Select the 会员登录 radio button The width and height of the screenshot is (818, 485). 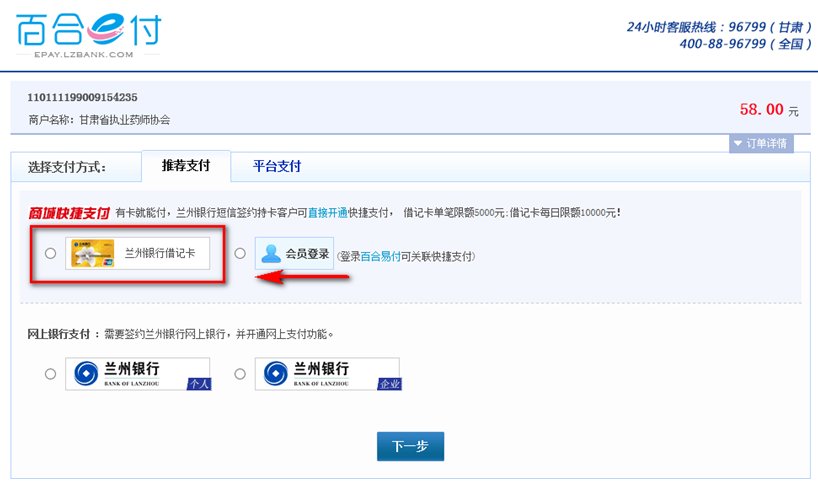(x=239, y=253)
